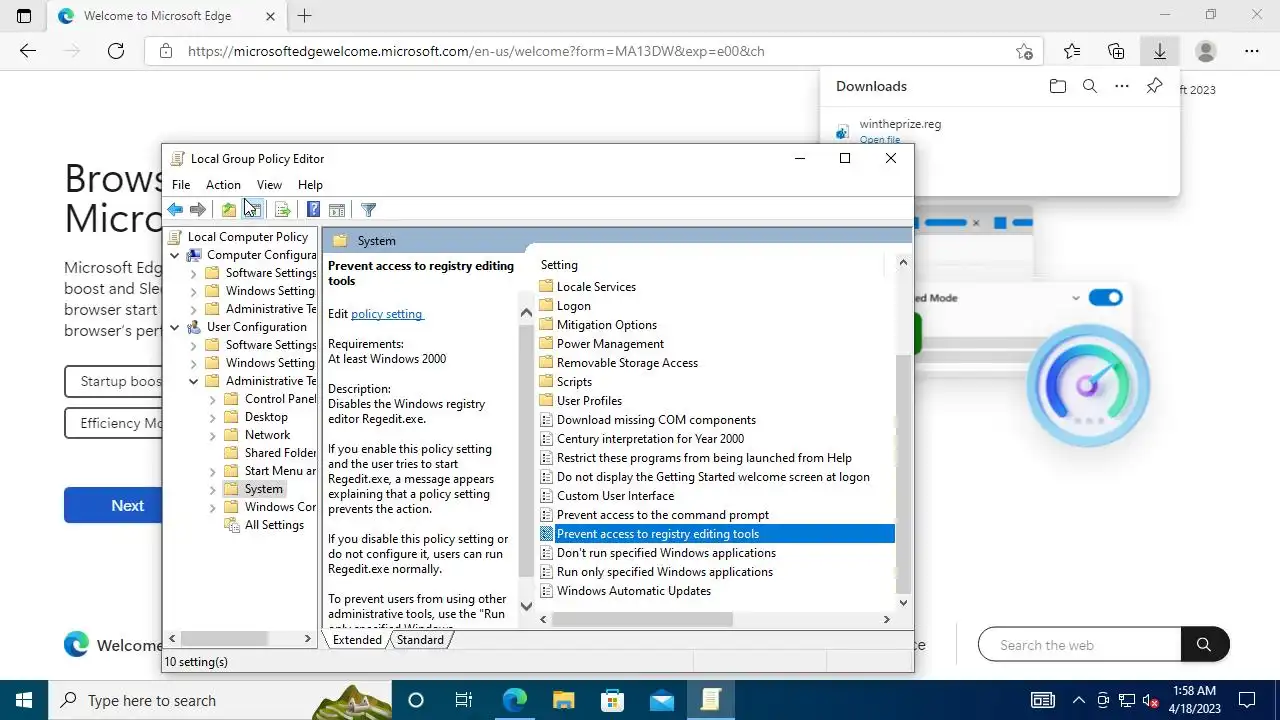Expand the Desktop tree node
This screenshot has height=720, width=1280.
point(213,417)
